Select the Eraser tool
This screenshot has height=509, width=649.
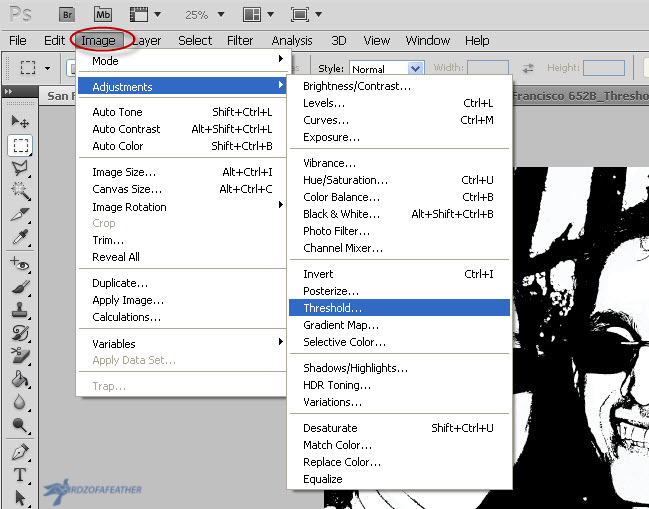20,356
